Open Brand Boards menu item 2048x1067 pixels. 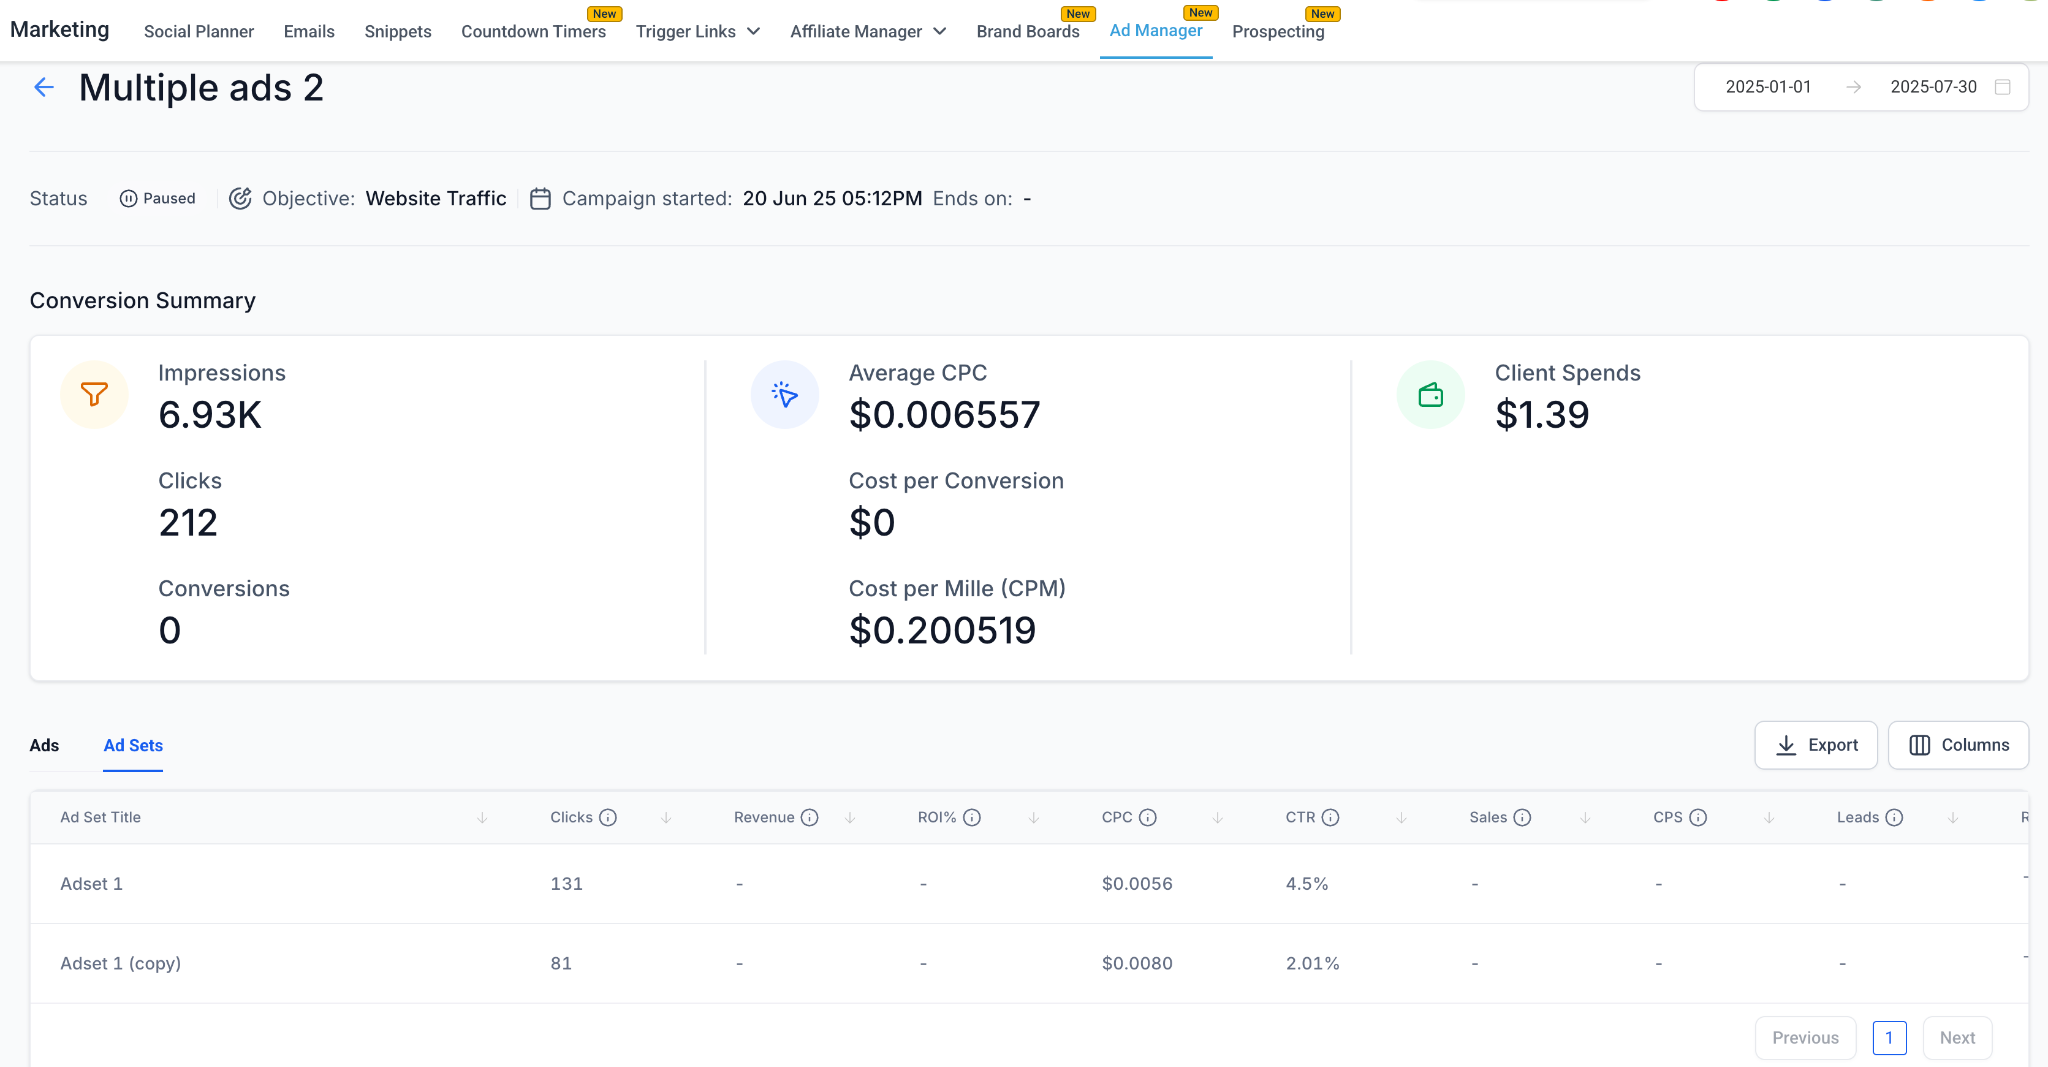(x=1028, y=32)
